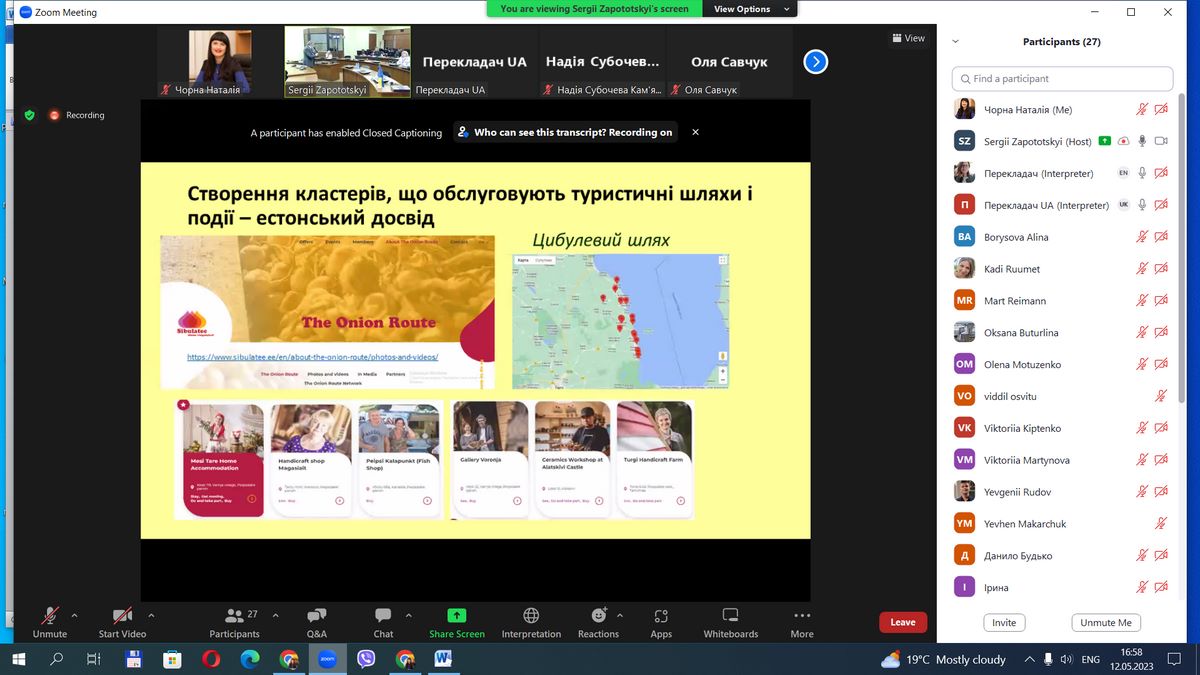The height and width of the screenshot is (675, 1200).
Task: Click the Invite button
Action: pyautogui.click(x=1004, y=622)
